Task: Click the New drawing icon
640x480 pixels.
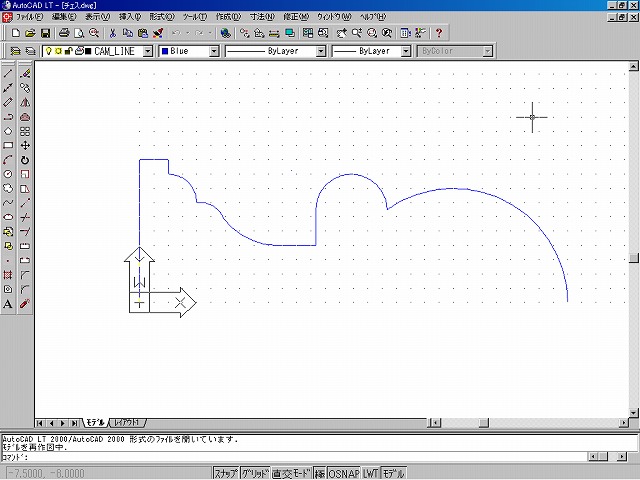Action: 16,33
